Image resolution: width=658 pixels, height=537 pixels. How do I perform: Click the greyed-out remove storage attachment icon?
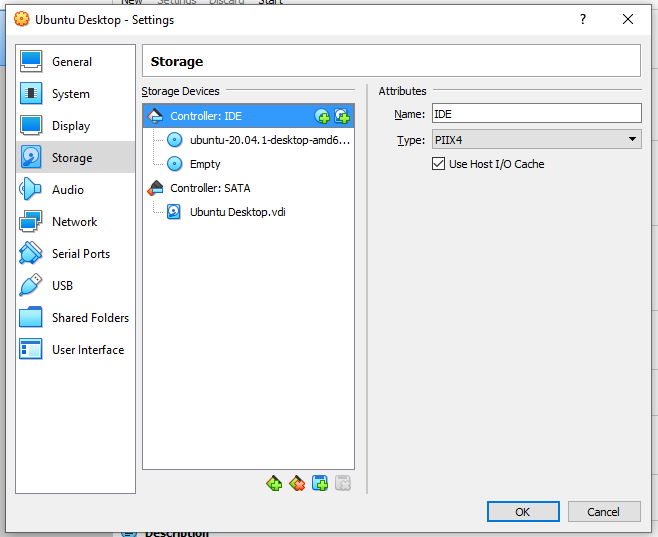[x=343, y=484]
